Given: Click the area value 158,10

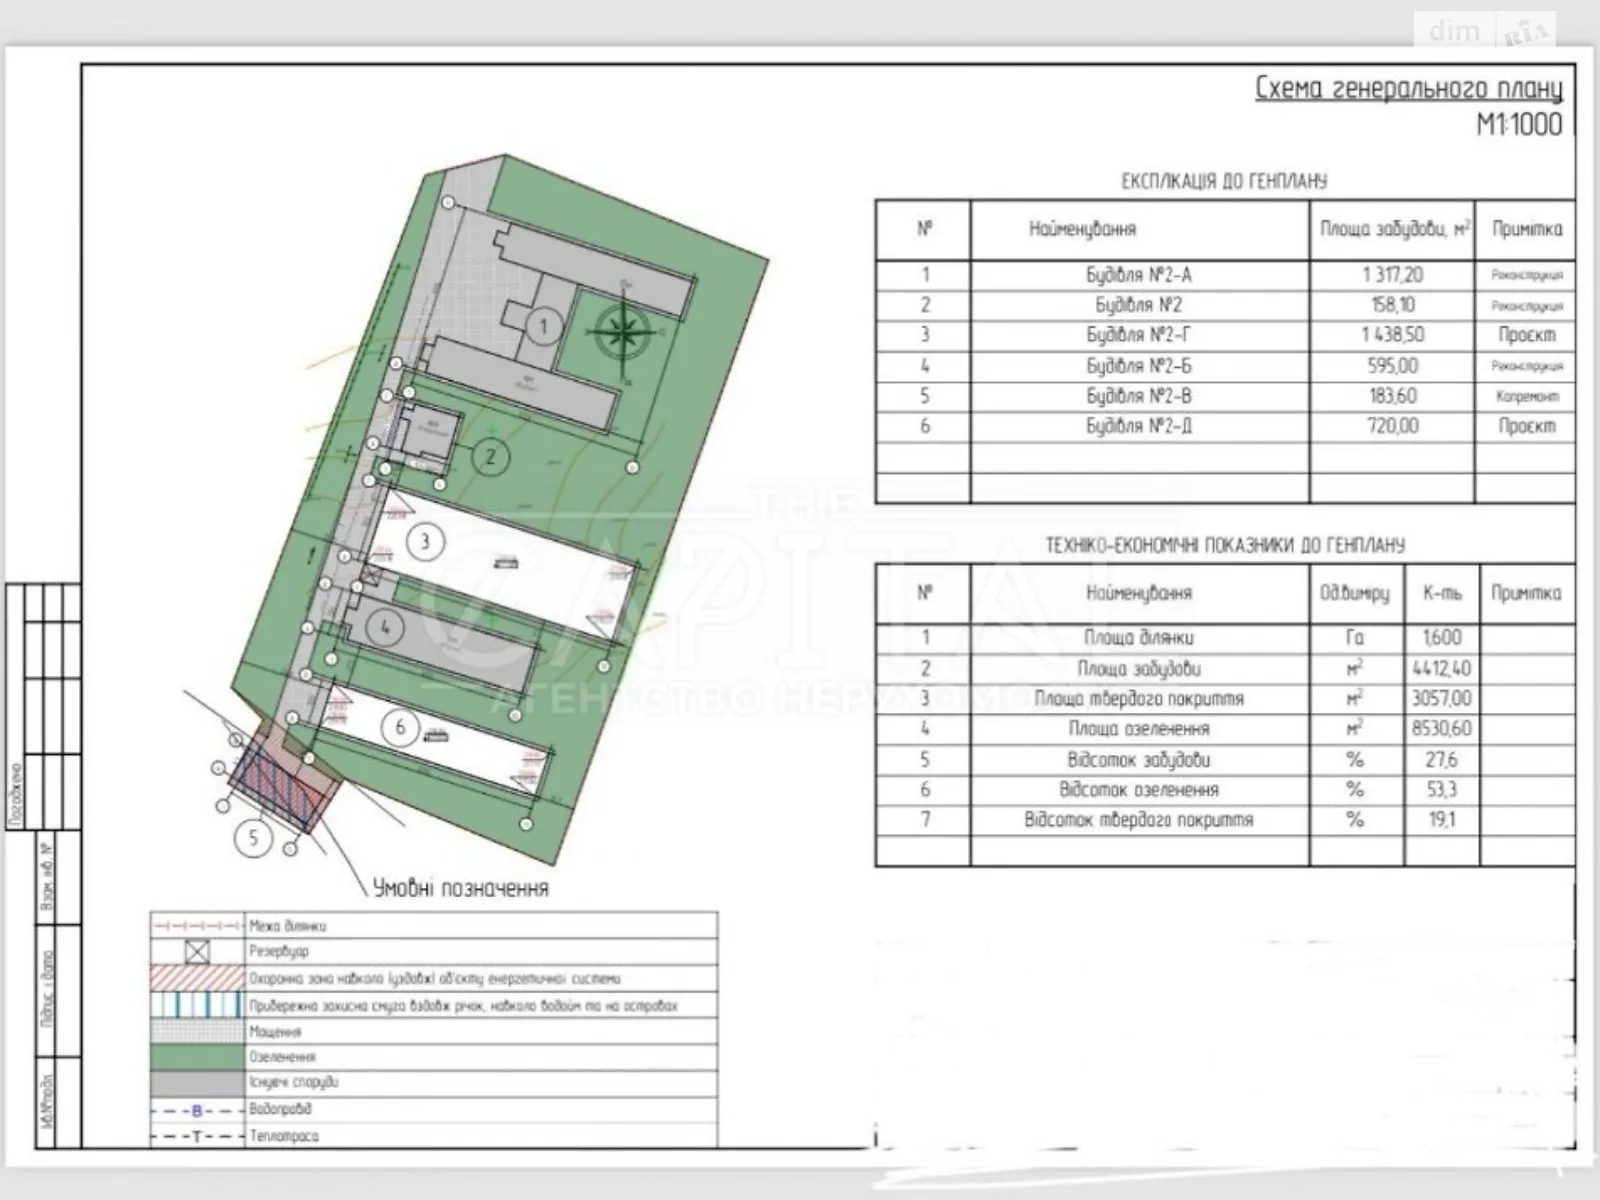Looking at the screenshot, I should click(x=1392, y=305).
